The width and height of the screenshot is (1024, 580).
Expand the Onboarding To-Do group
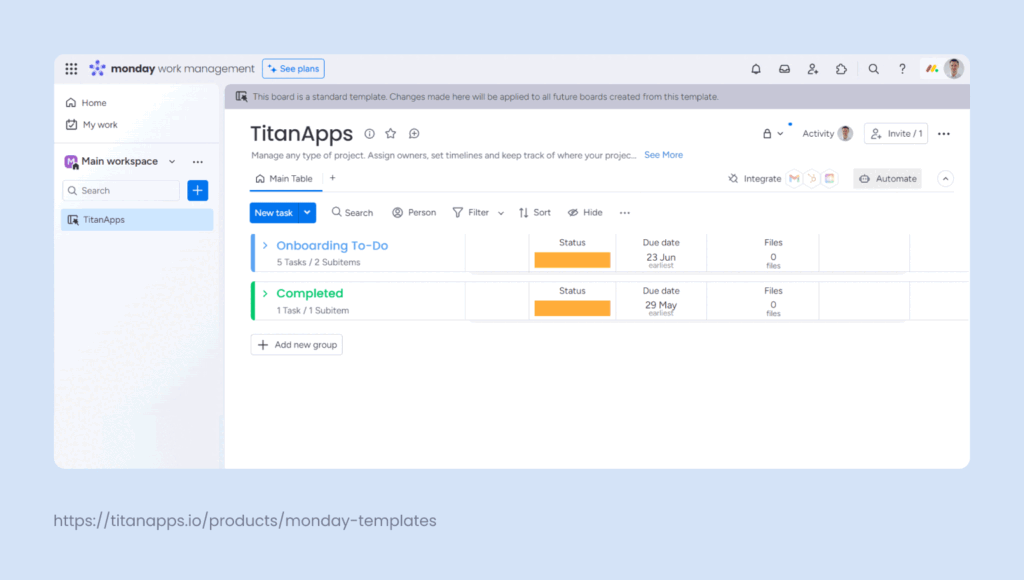[x=265, y=246]
